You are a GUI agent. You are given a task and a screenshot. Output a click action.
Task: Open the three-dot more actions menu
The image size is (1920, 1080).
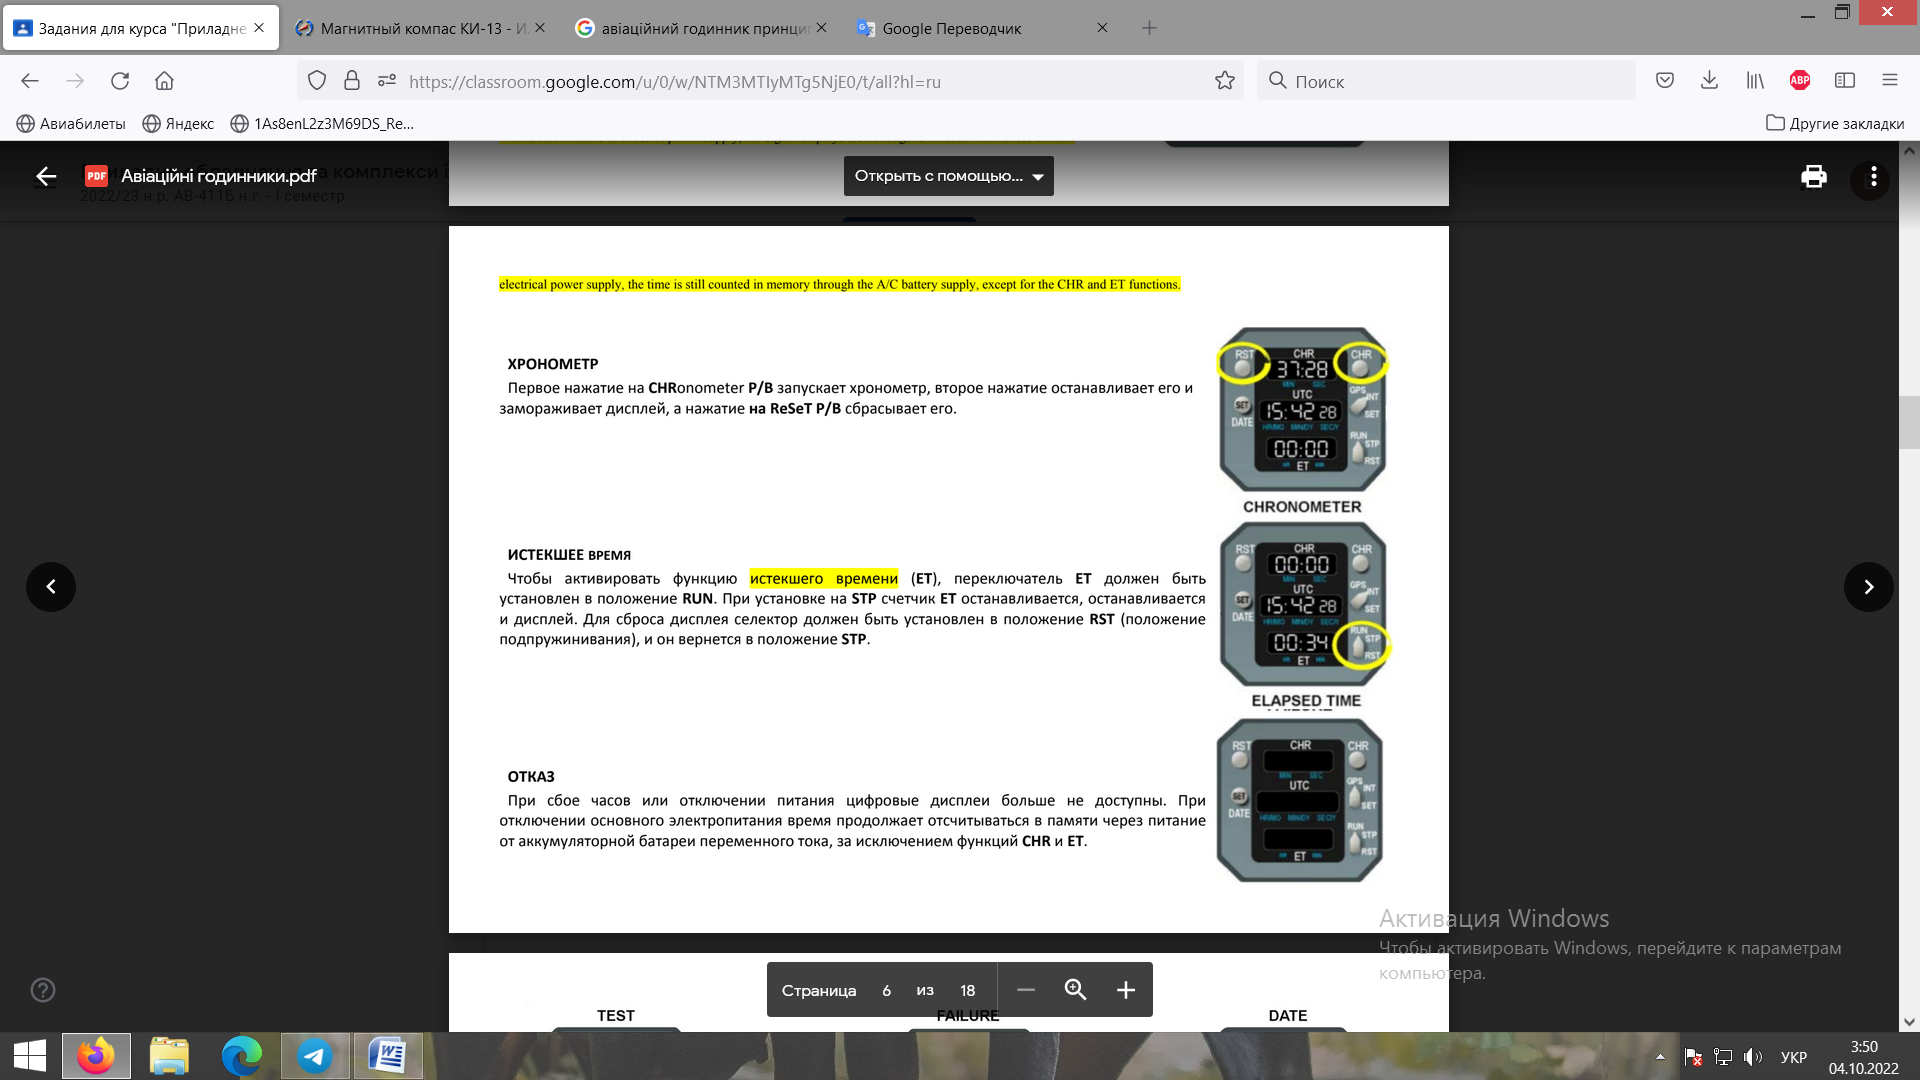[x=1873, y=177]
